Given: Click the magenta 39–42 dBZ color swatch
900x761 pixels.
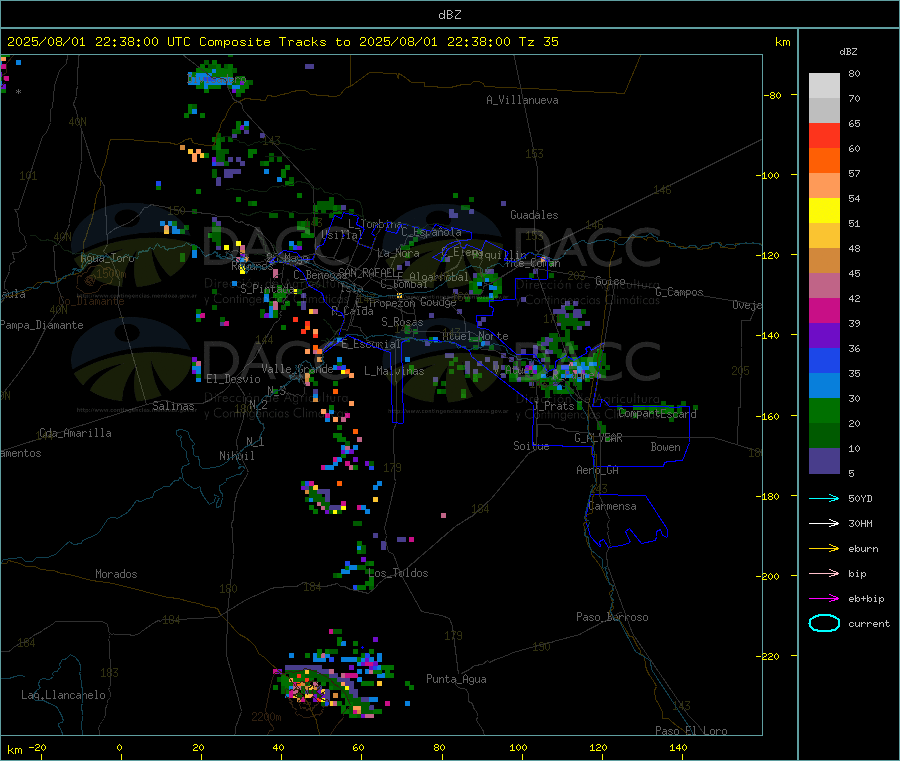Looking at the screenshot, I should point(824,310).
